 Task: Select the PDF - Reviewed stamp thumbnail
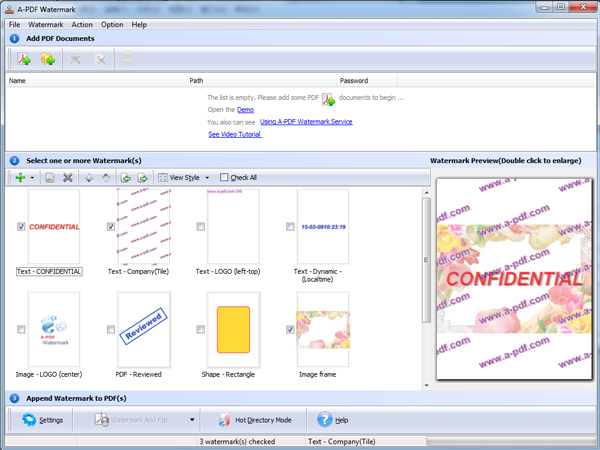click(x=144, y=329)
